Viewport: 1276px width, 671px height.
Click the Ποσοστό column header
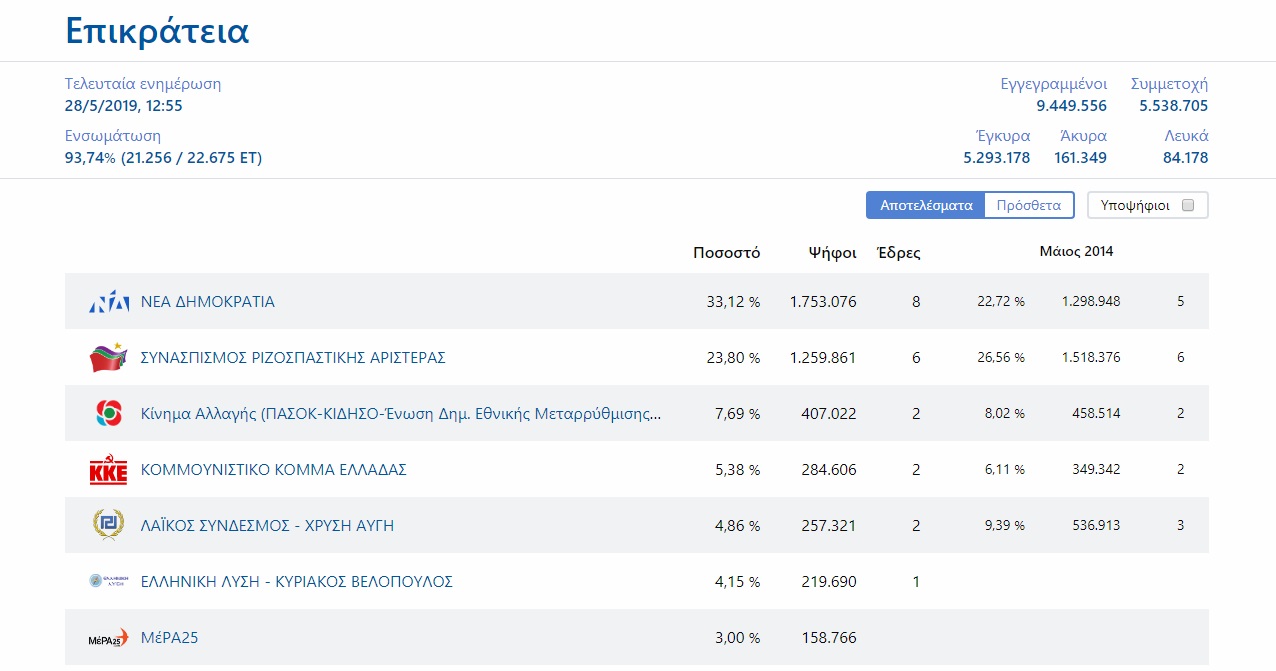pyautogui.click(x=726, y=253)
